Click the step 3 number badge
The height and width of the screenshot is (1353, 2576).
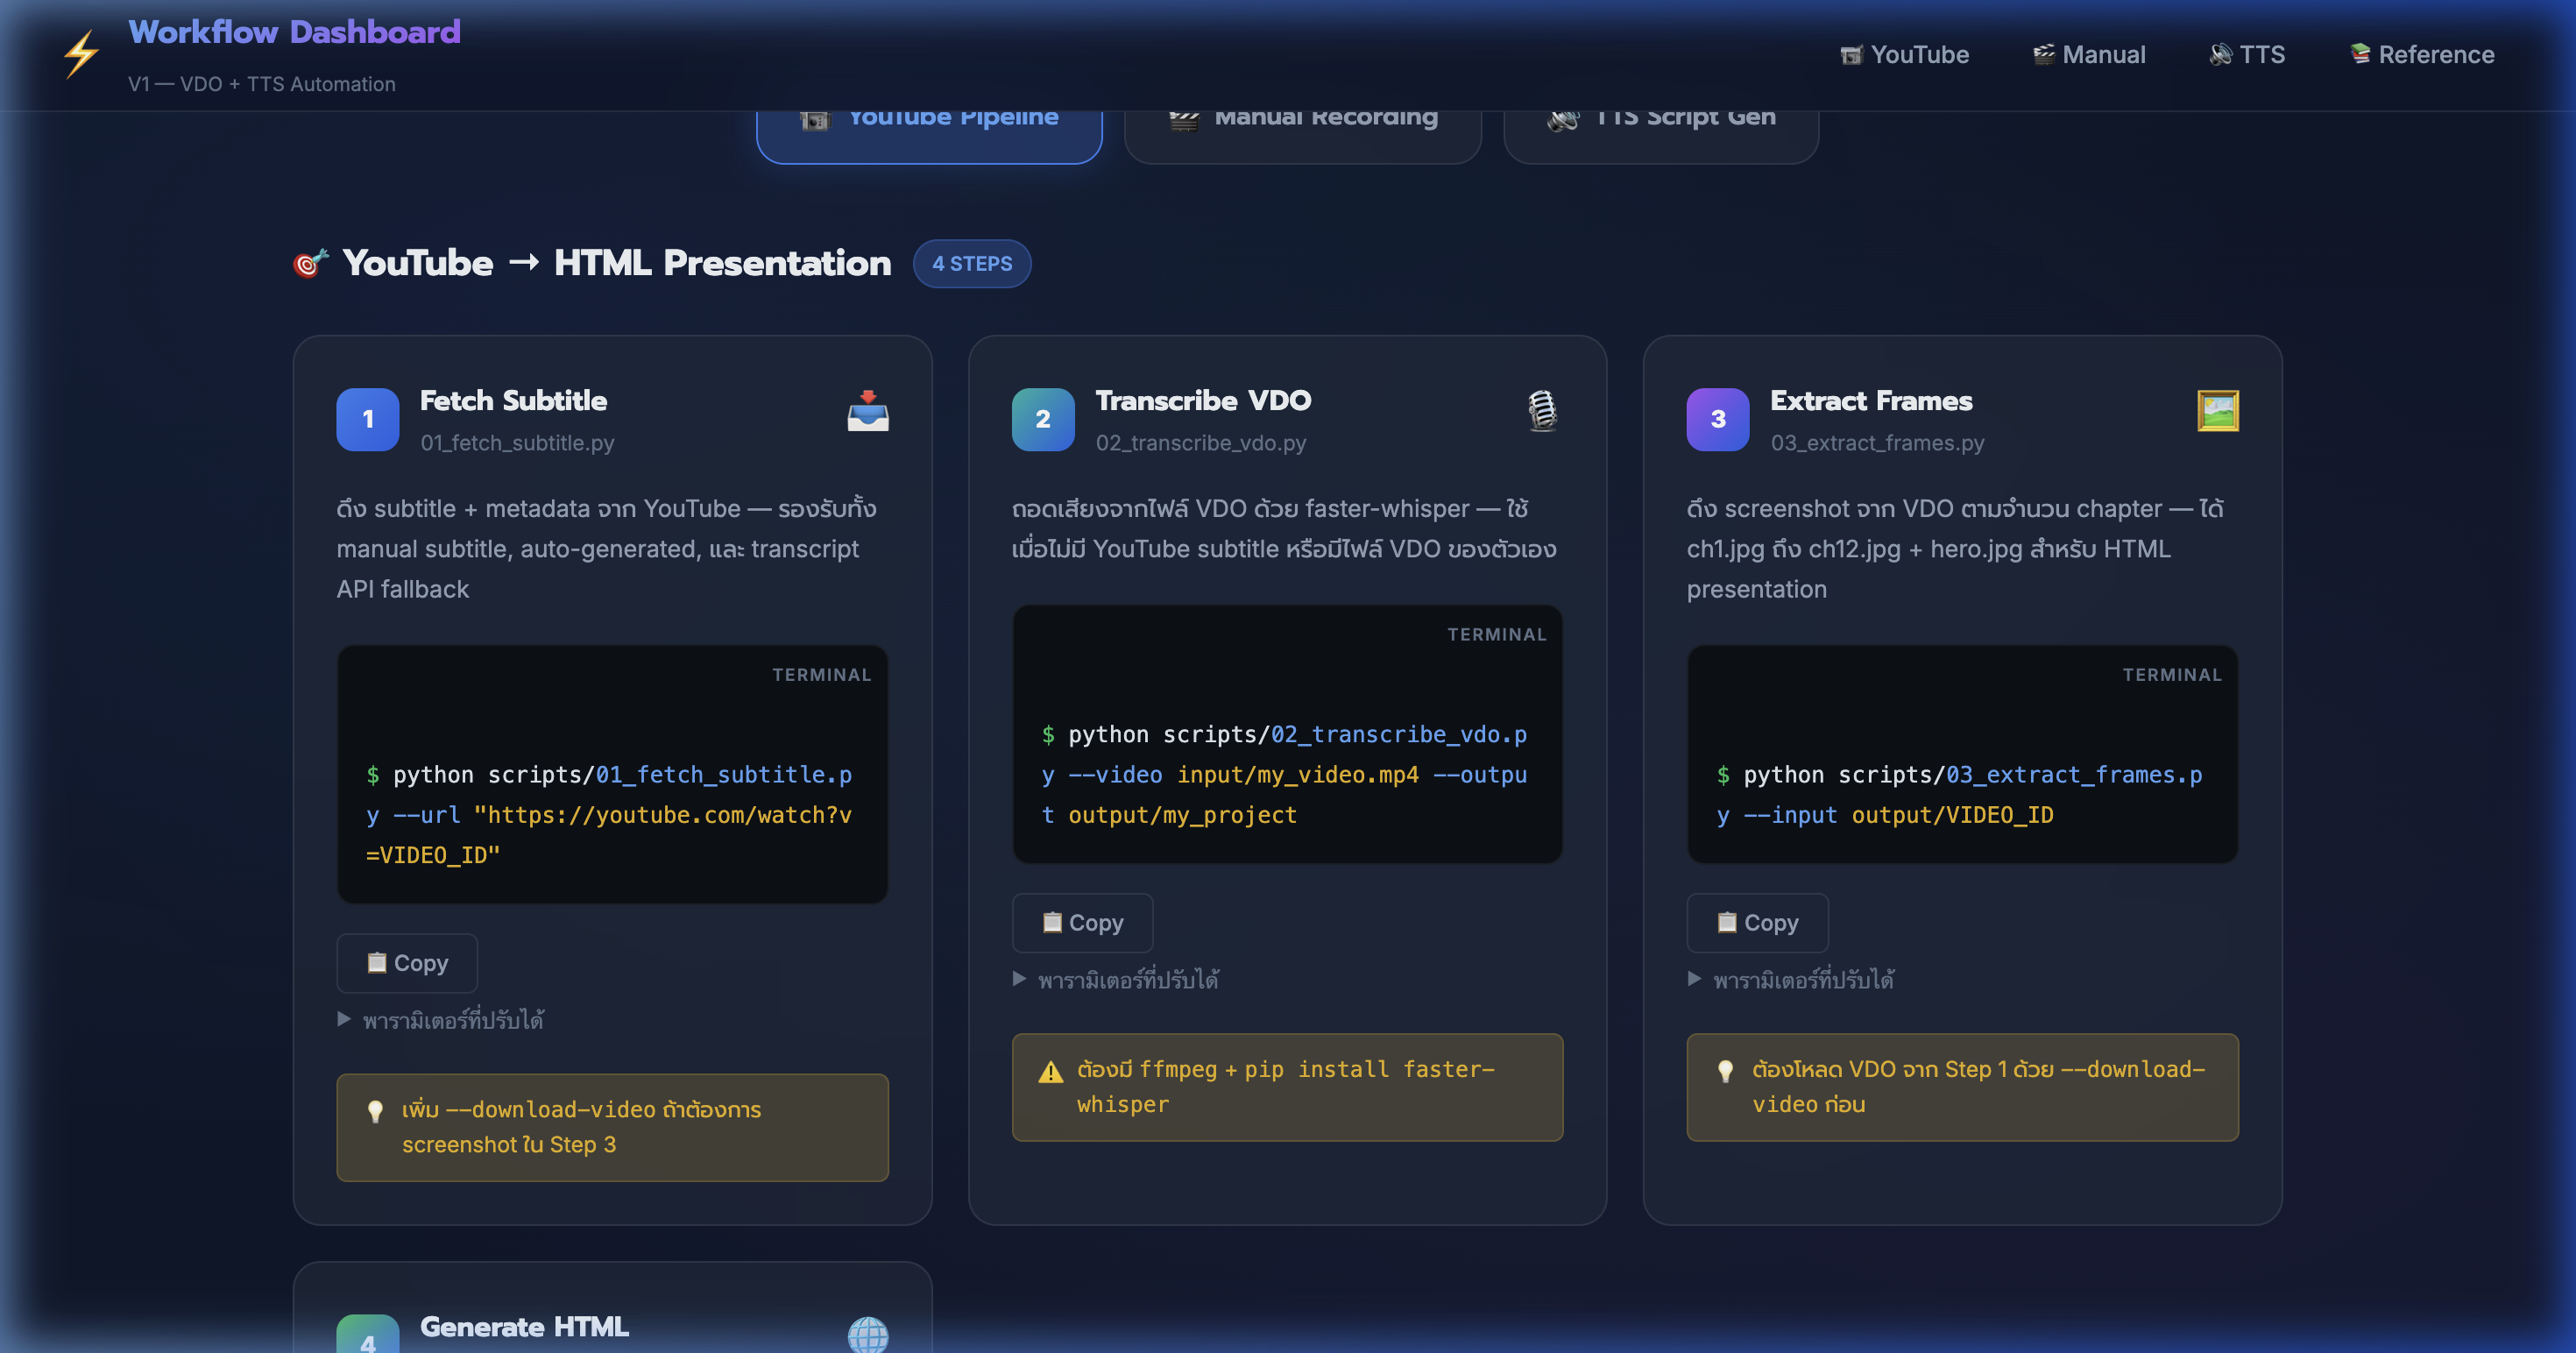tap(1718, 419)
